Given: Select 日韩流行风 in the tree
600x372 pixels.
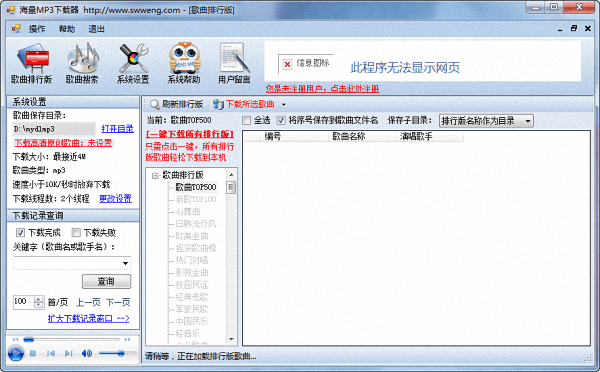Looking at the screenshot, I should tap(196, 224).
